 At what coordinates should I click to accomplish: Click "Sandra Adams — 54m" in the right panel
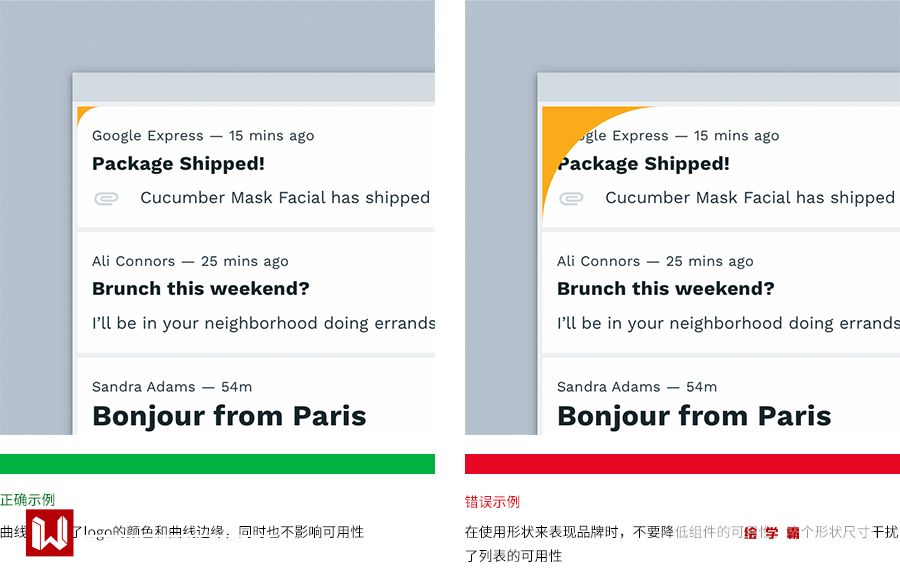[636, 387]
